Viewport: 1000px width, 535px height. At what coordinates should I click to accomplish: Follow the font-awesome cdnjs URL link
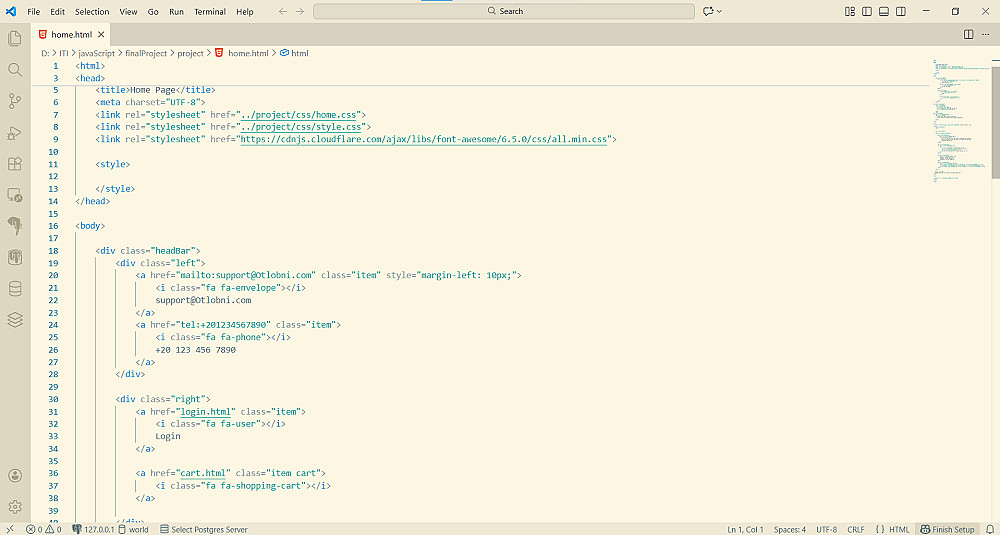(x=425, y=139)
